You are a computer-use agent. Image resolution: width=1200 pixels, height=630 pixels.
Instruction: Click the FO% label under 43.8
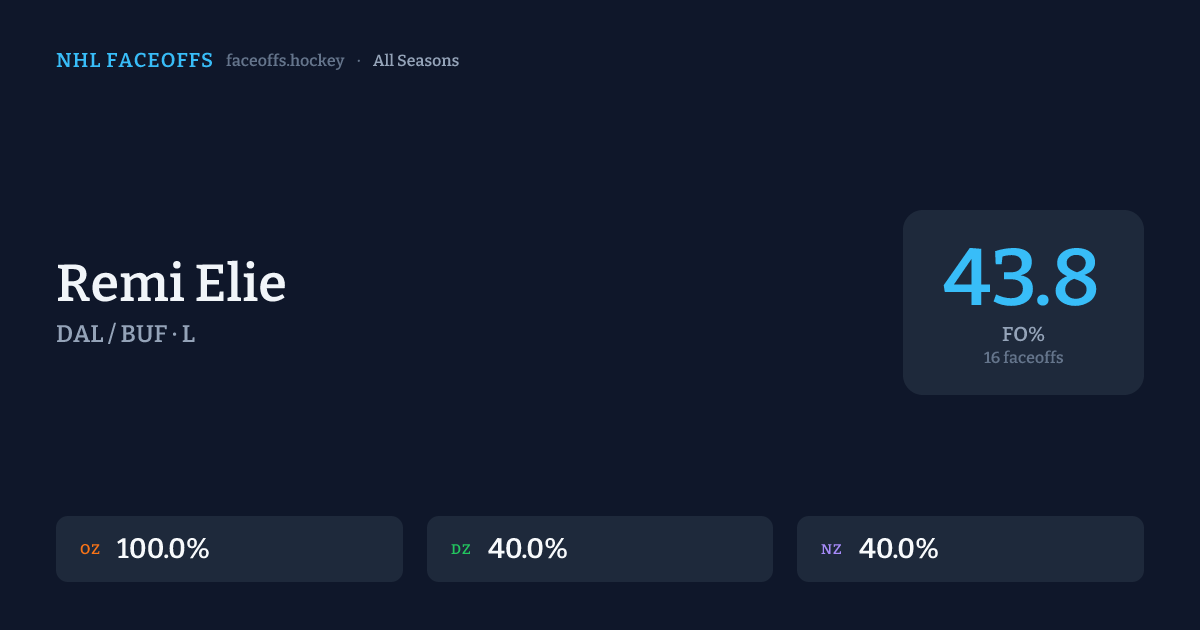[1023, 334]
